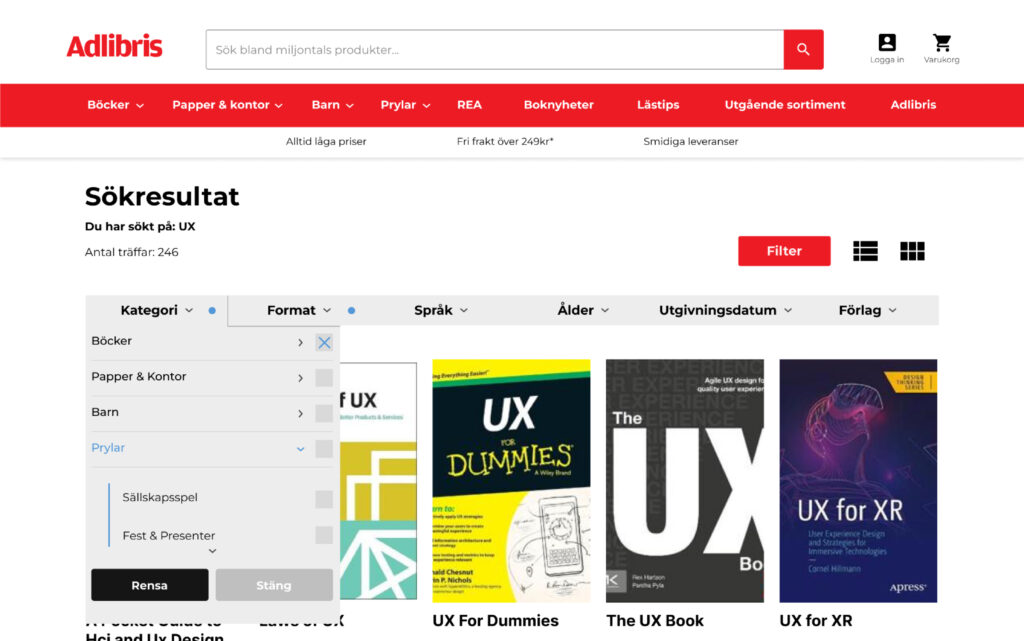Switch to grid view layout
Screen dimensions: 1024x641
tap(912, 251)
